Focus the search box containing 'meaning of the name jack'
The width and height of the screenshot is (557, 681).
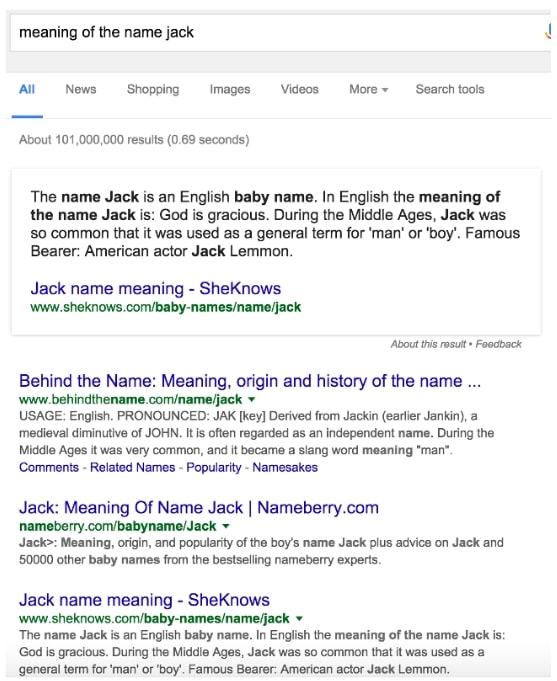pos(278,33)
